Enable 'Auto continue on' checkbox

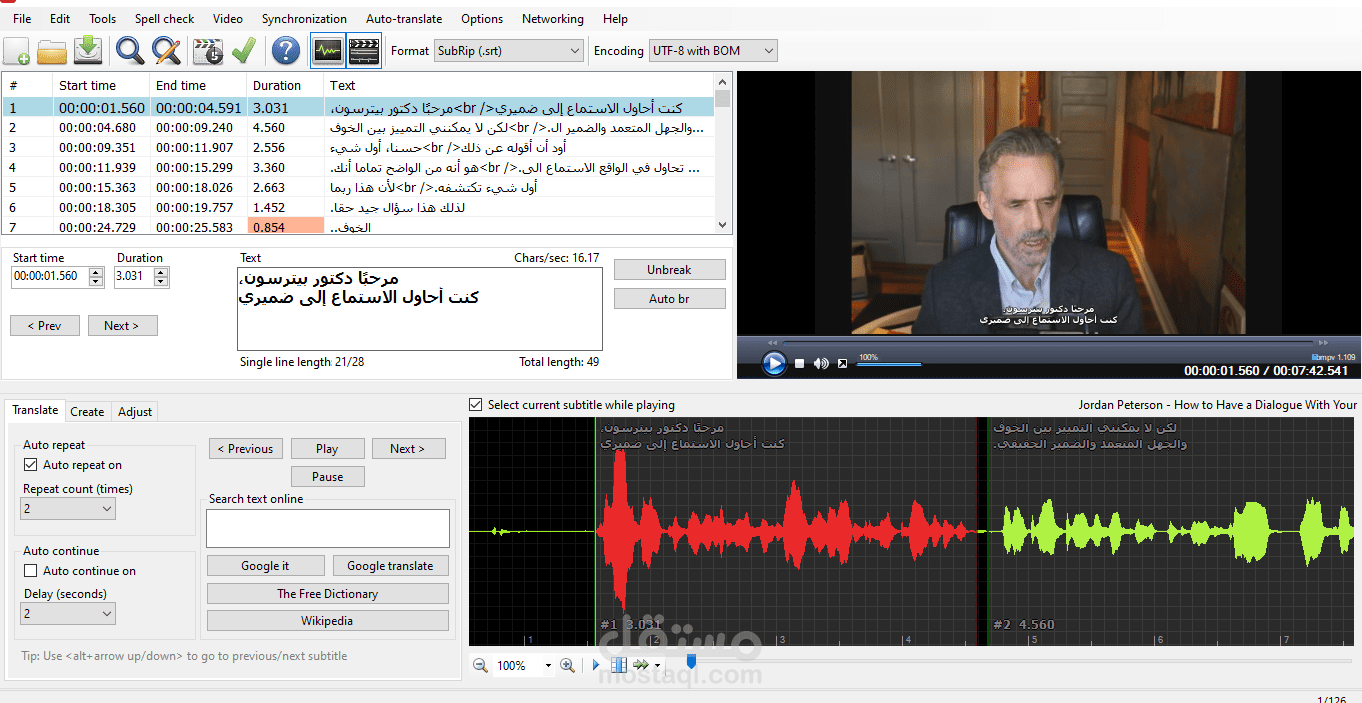tap(31, 571)
